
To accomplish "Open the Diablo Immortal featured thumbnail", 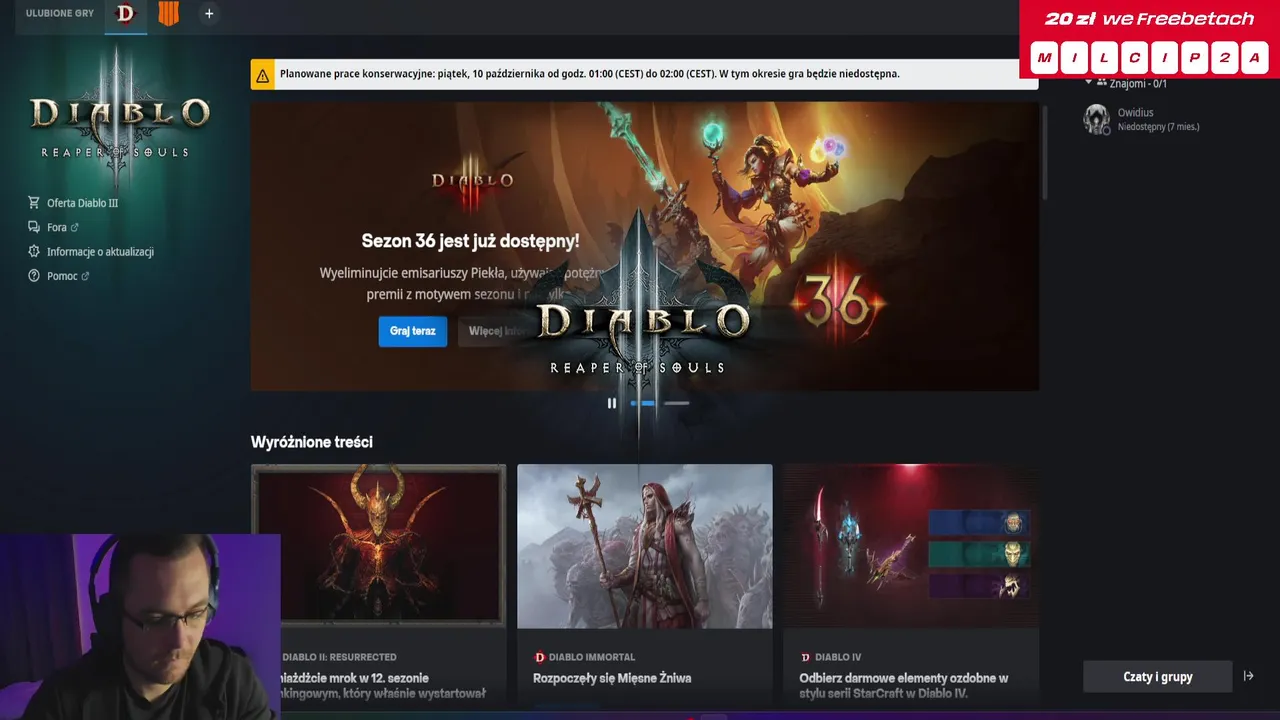I will [x=645, y=546].
